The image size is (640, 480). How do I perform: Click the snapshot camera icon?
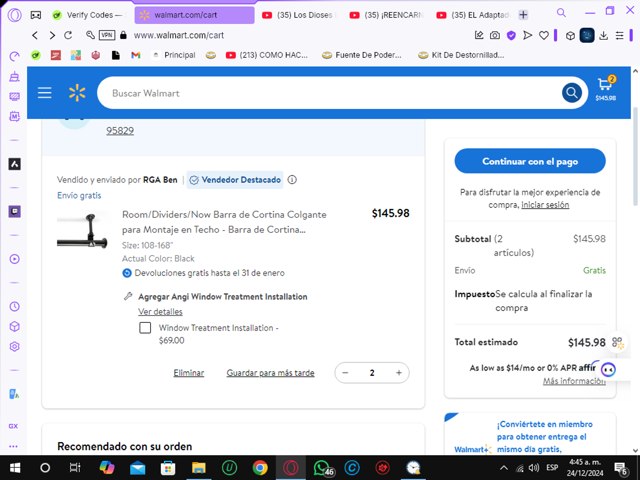[x=495, y=36]
